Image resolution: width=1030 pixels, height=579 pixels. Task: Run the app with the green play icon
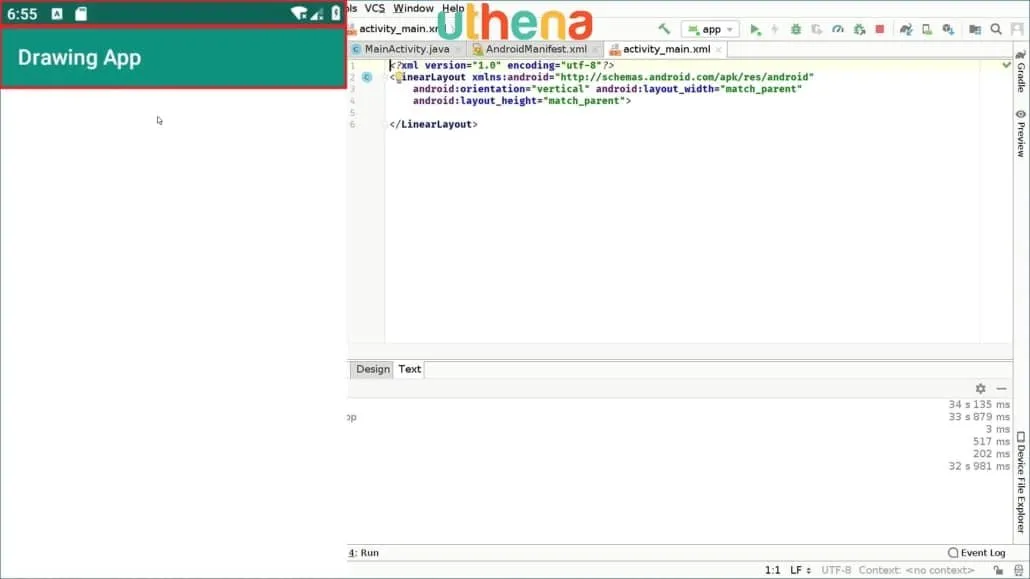point(755,30)
